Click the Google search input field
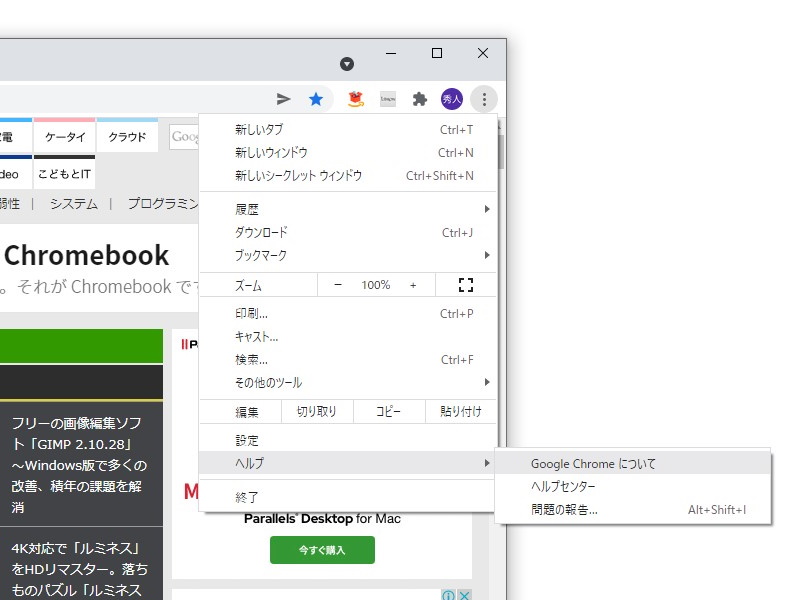800x600 pixels. [x=184, y=137]
